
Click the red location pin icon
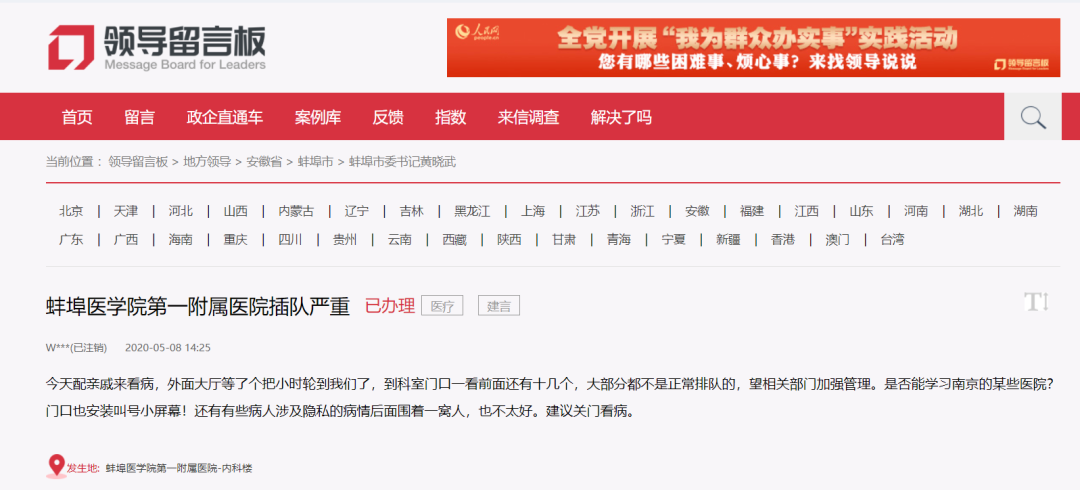click(x=56, y=467)
